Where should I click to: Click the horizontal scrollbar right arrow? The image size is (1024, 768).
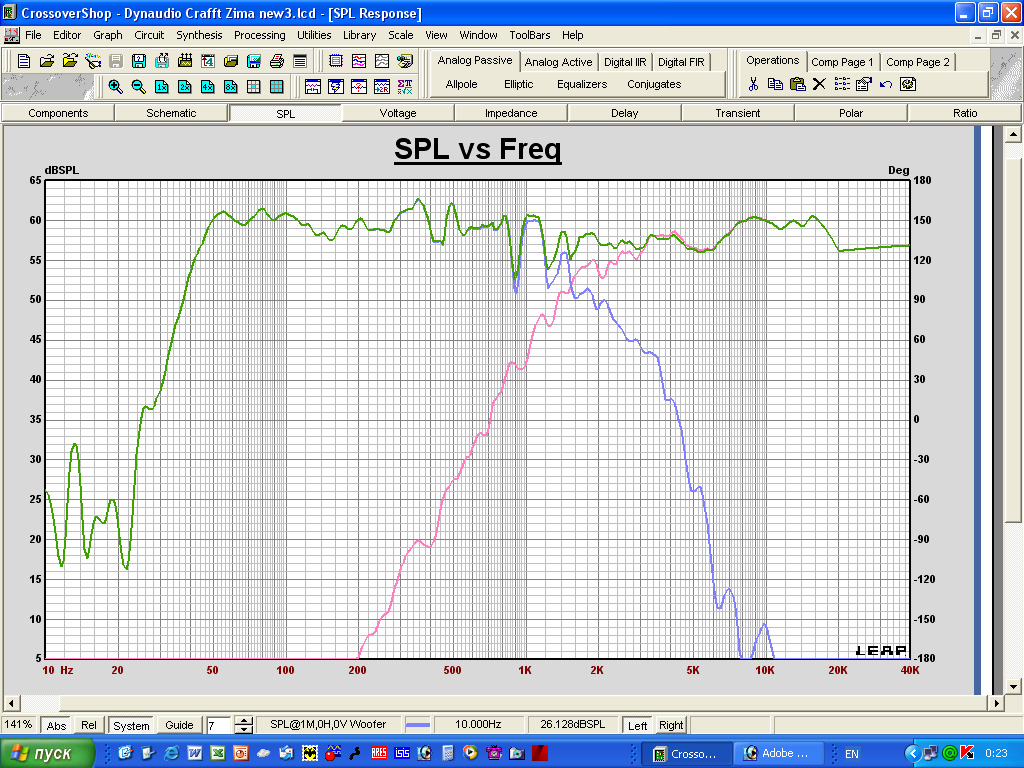pos(996,703)
